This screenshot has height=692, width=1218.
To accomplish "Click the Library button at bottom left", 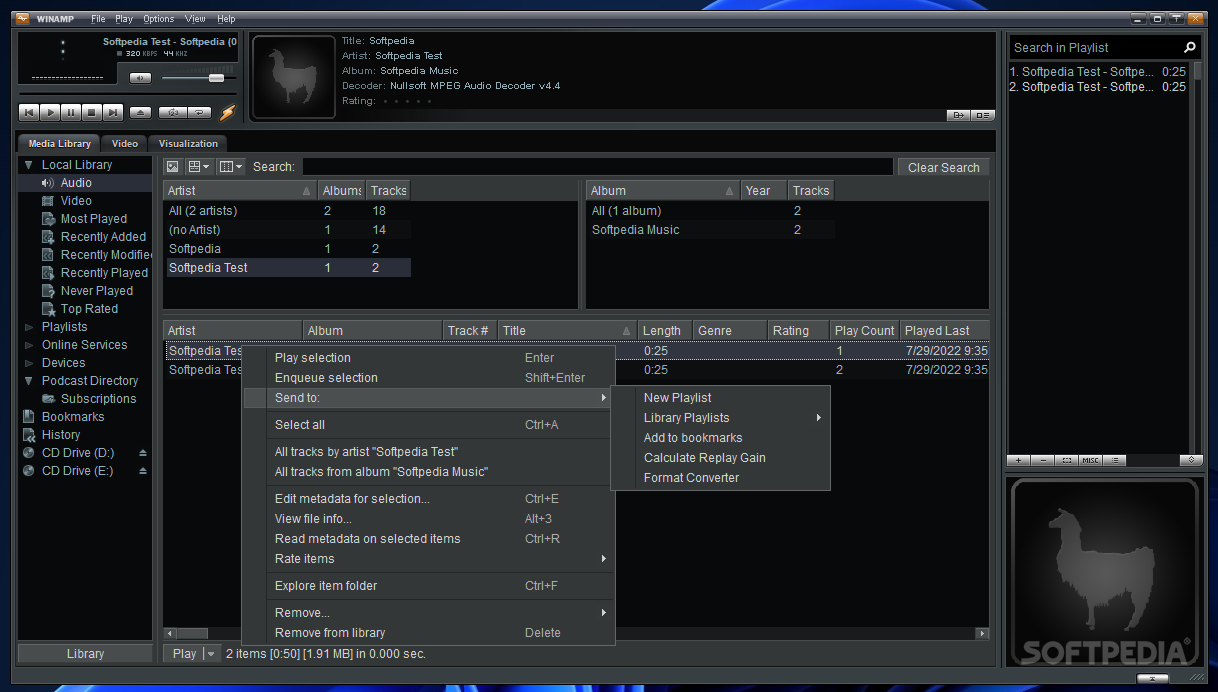I will (85, 654).
